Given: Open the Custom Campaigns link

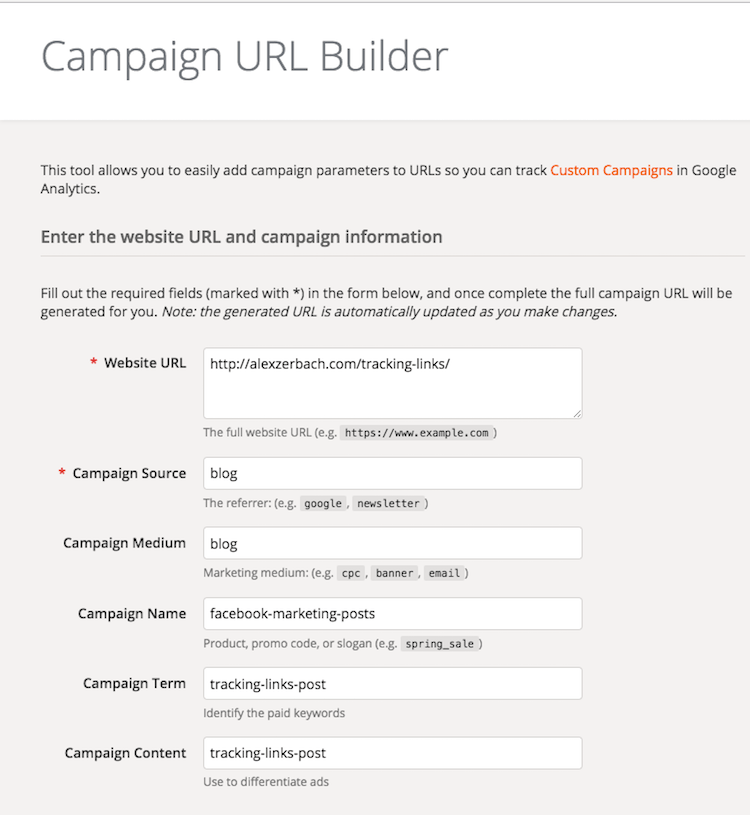Looking at the screenshot, I should 611,170.
